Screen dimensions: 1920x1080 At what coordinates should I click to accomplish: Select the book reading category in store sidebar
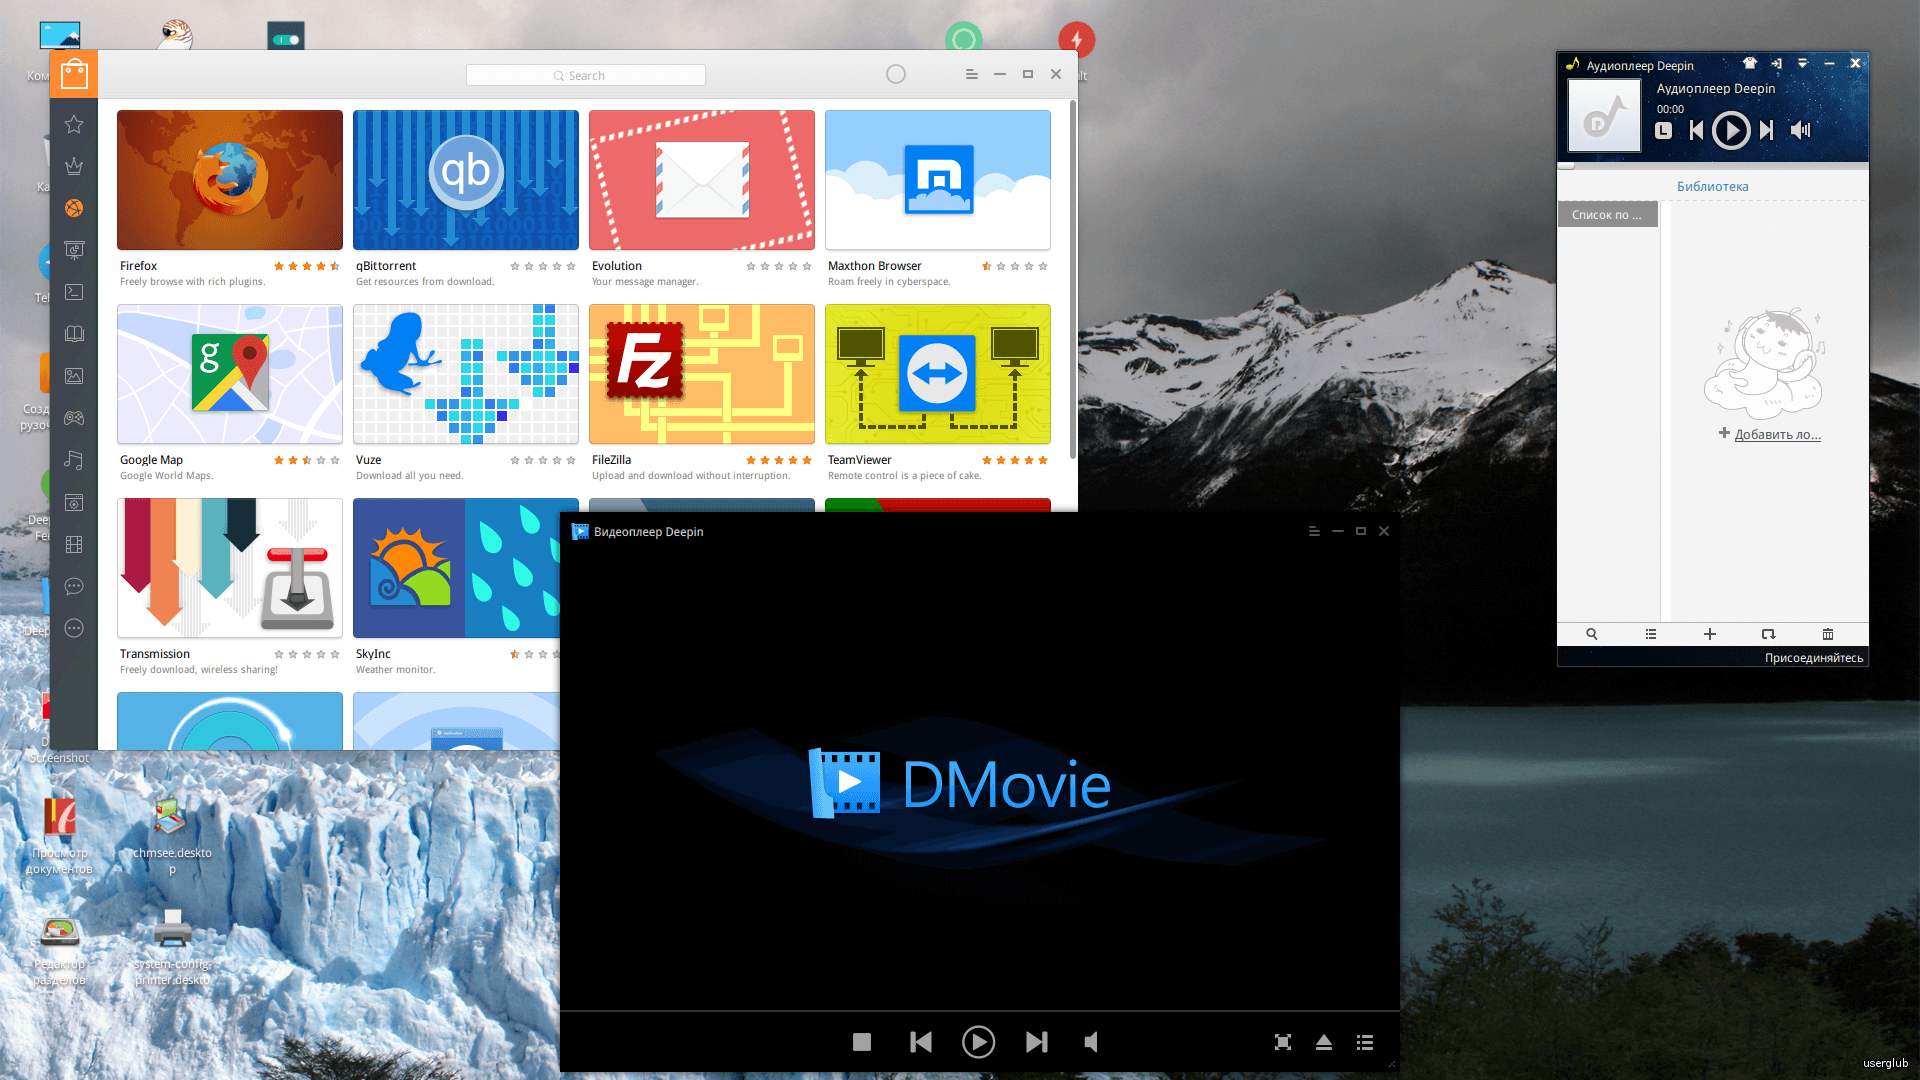74,334
